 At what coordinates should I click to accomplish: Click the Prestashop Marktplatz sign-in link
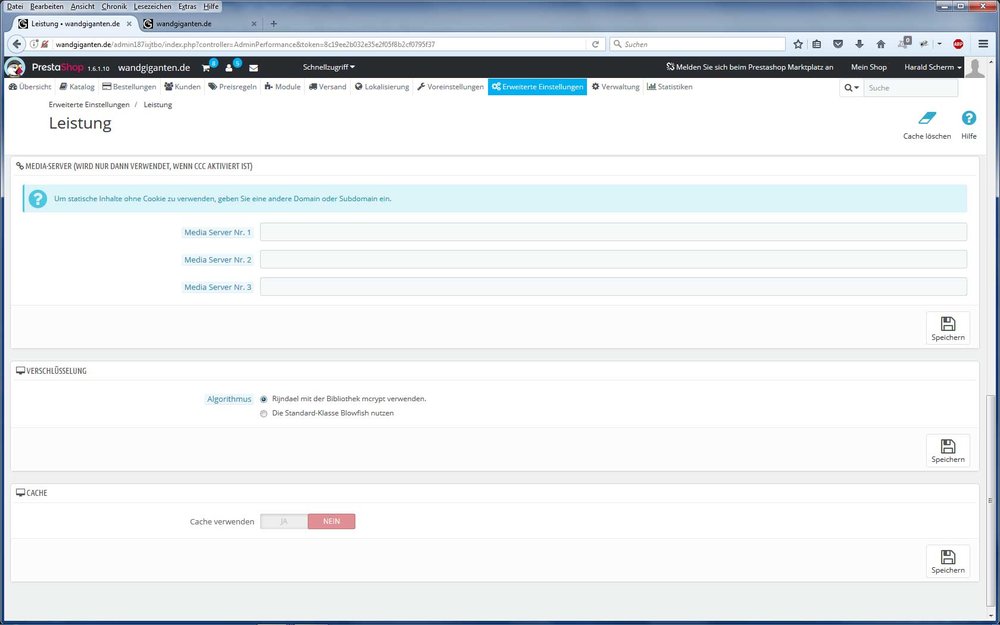pos(749,67)
